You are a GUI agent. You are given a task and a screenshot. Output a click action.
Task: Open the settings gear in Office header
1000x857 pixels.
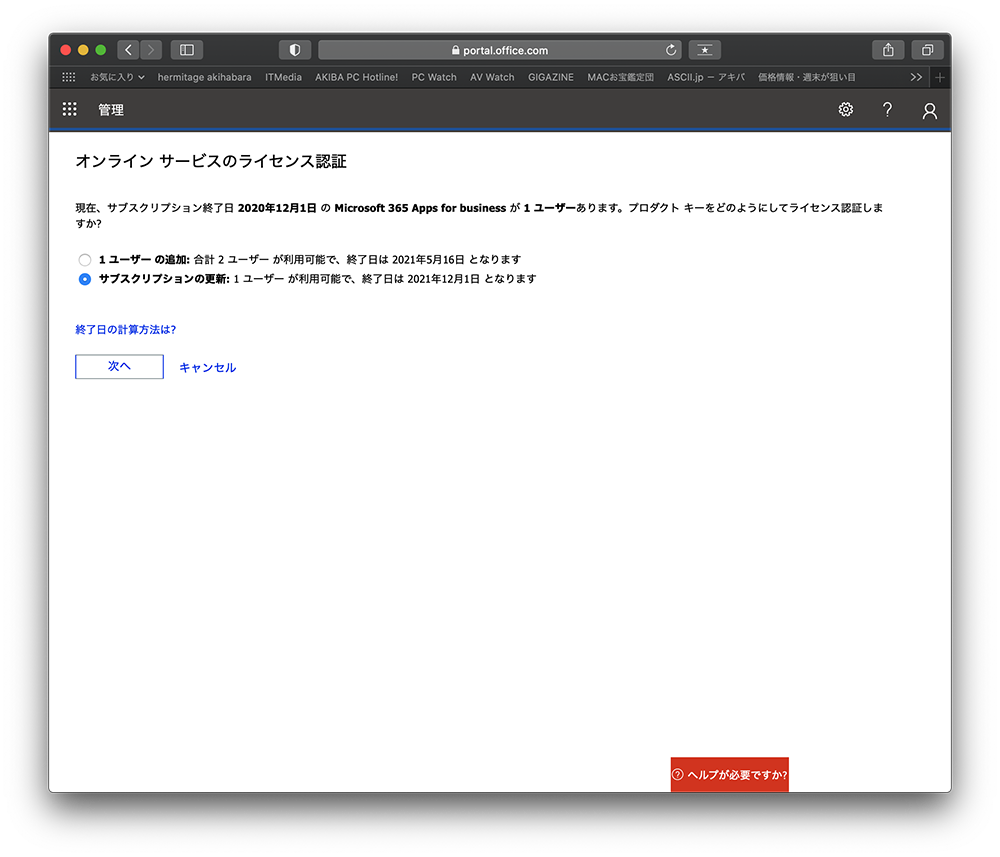point(846,110)
